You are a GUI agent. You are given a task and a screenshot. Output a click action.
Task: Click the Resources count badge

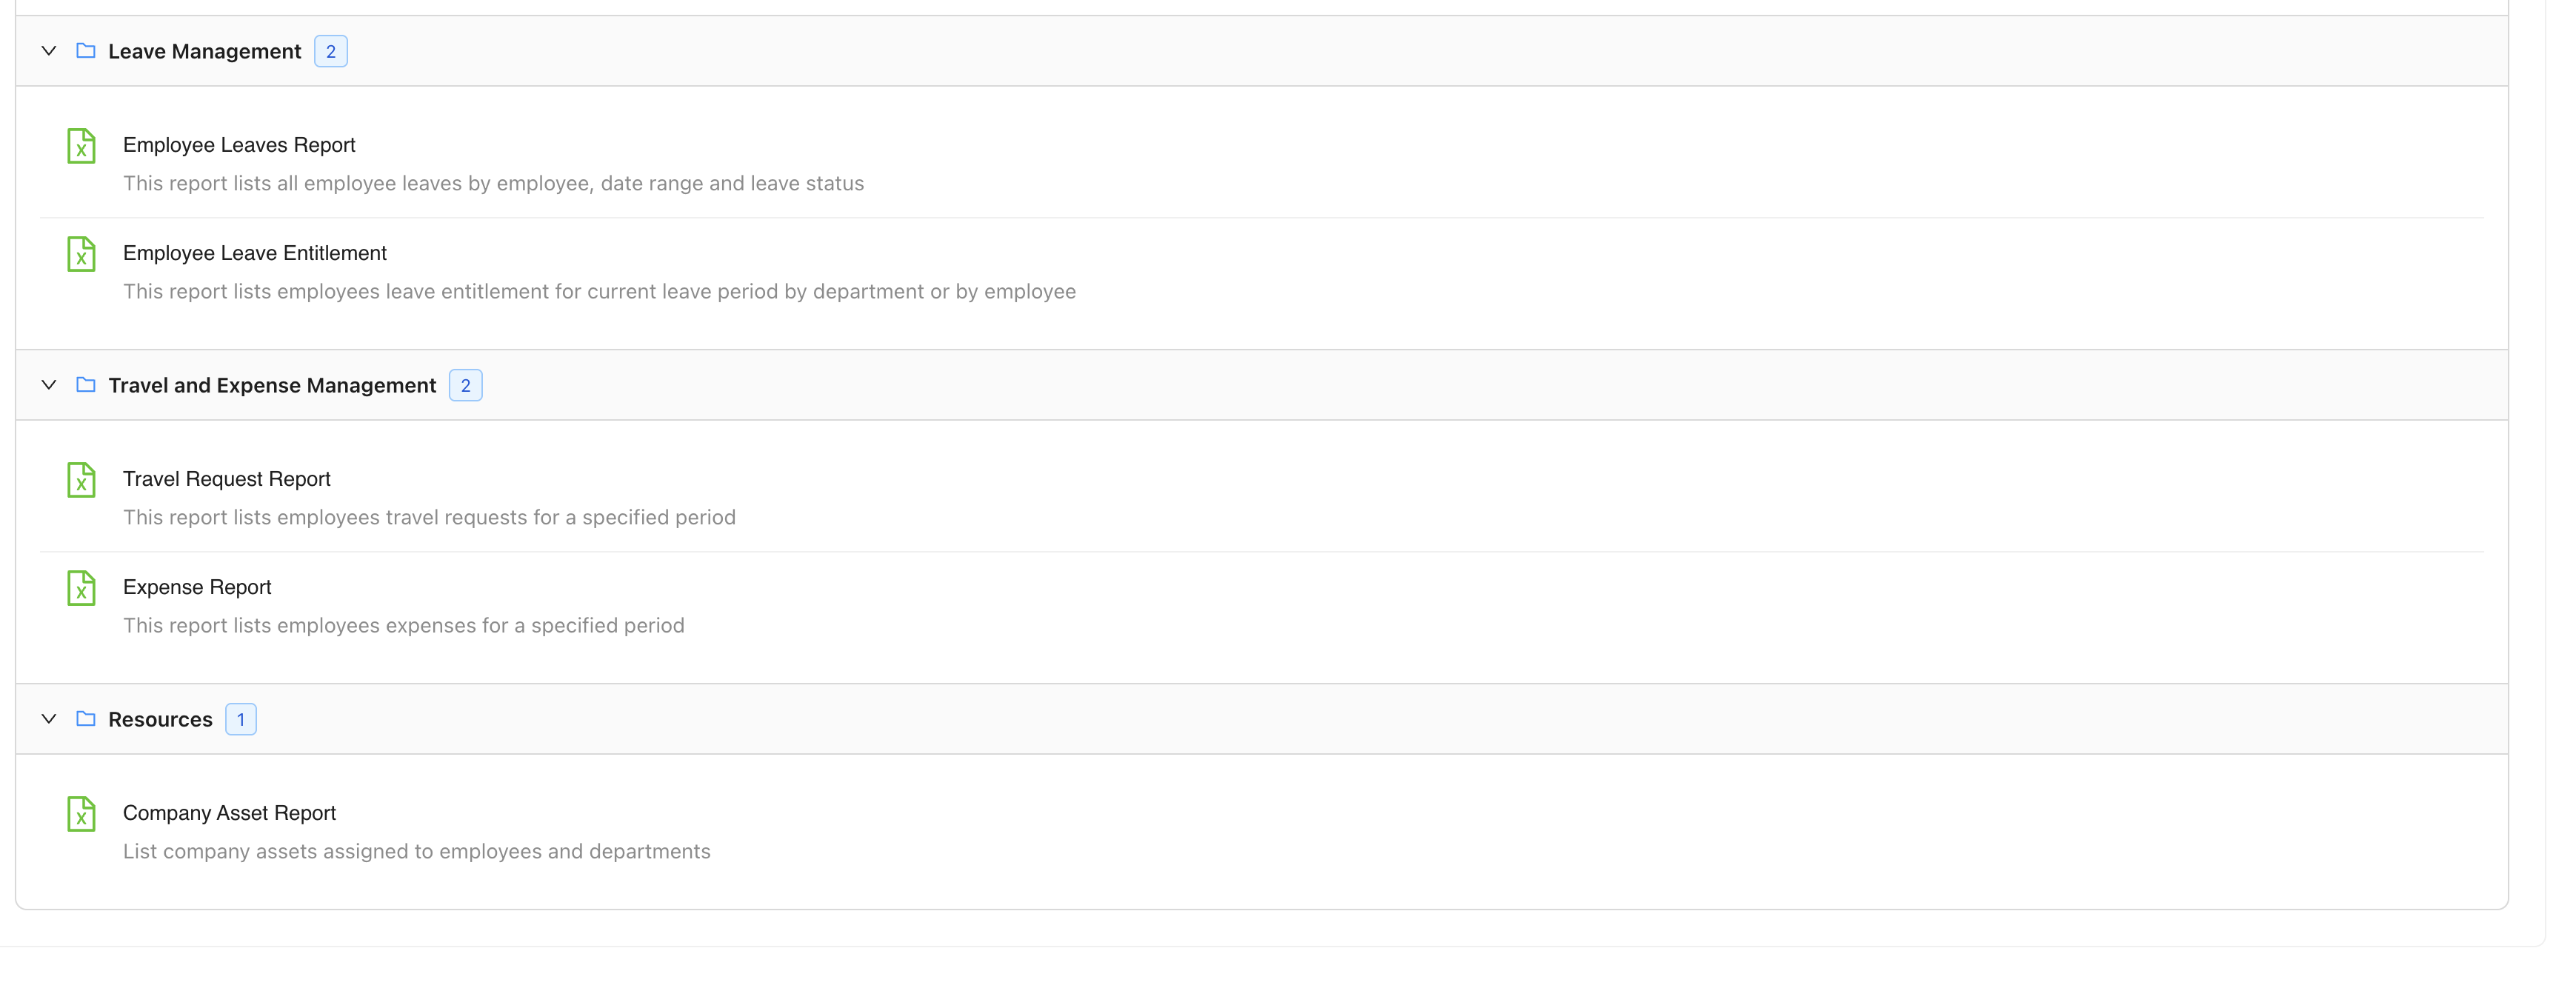(x=241, y=719)
